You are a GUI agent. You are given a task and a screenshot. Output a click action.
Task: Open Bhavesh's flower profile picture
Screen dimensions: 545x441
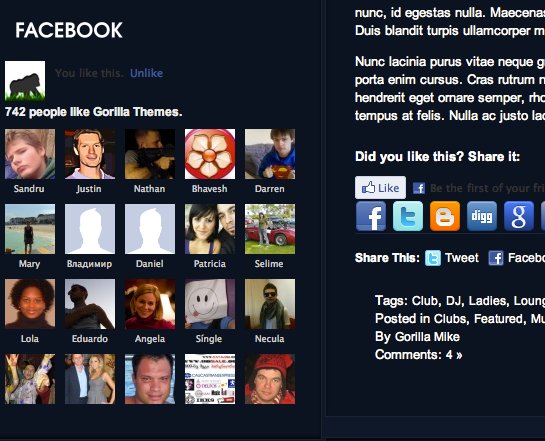(210, 154)
